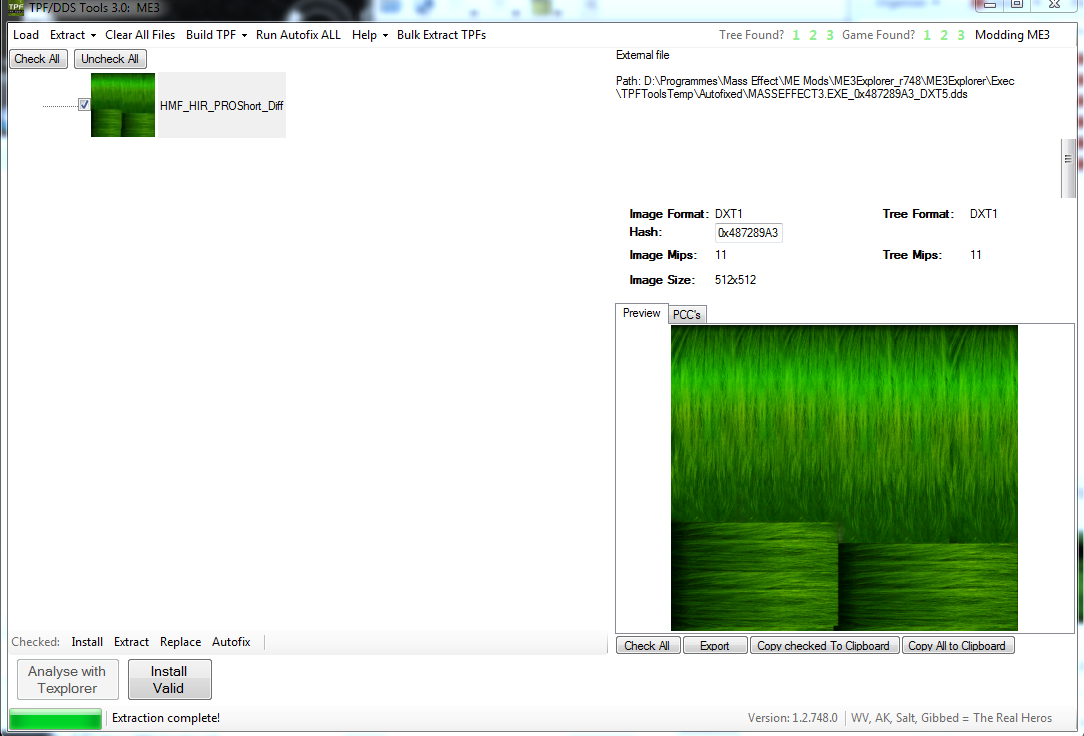
Task: Click Clear All Files
Action: point(140,35)
